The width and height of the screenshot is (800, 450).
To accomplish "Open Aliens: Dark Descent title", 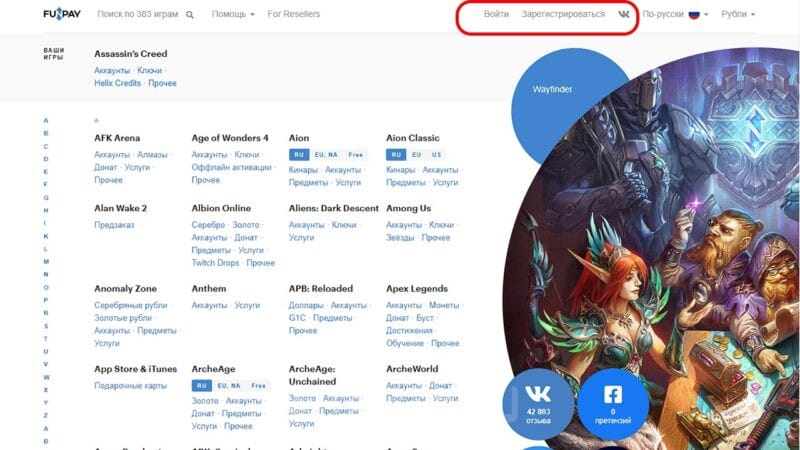I will [x=334, y=208].
